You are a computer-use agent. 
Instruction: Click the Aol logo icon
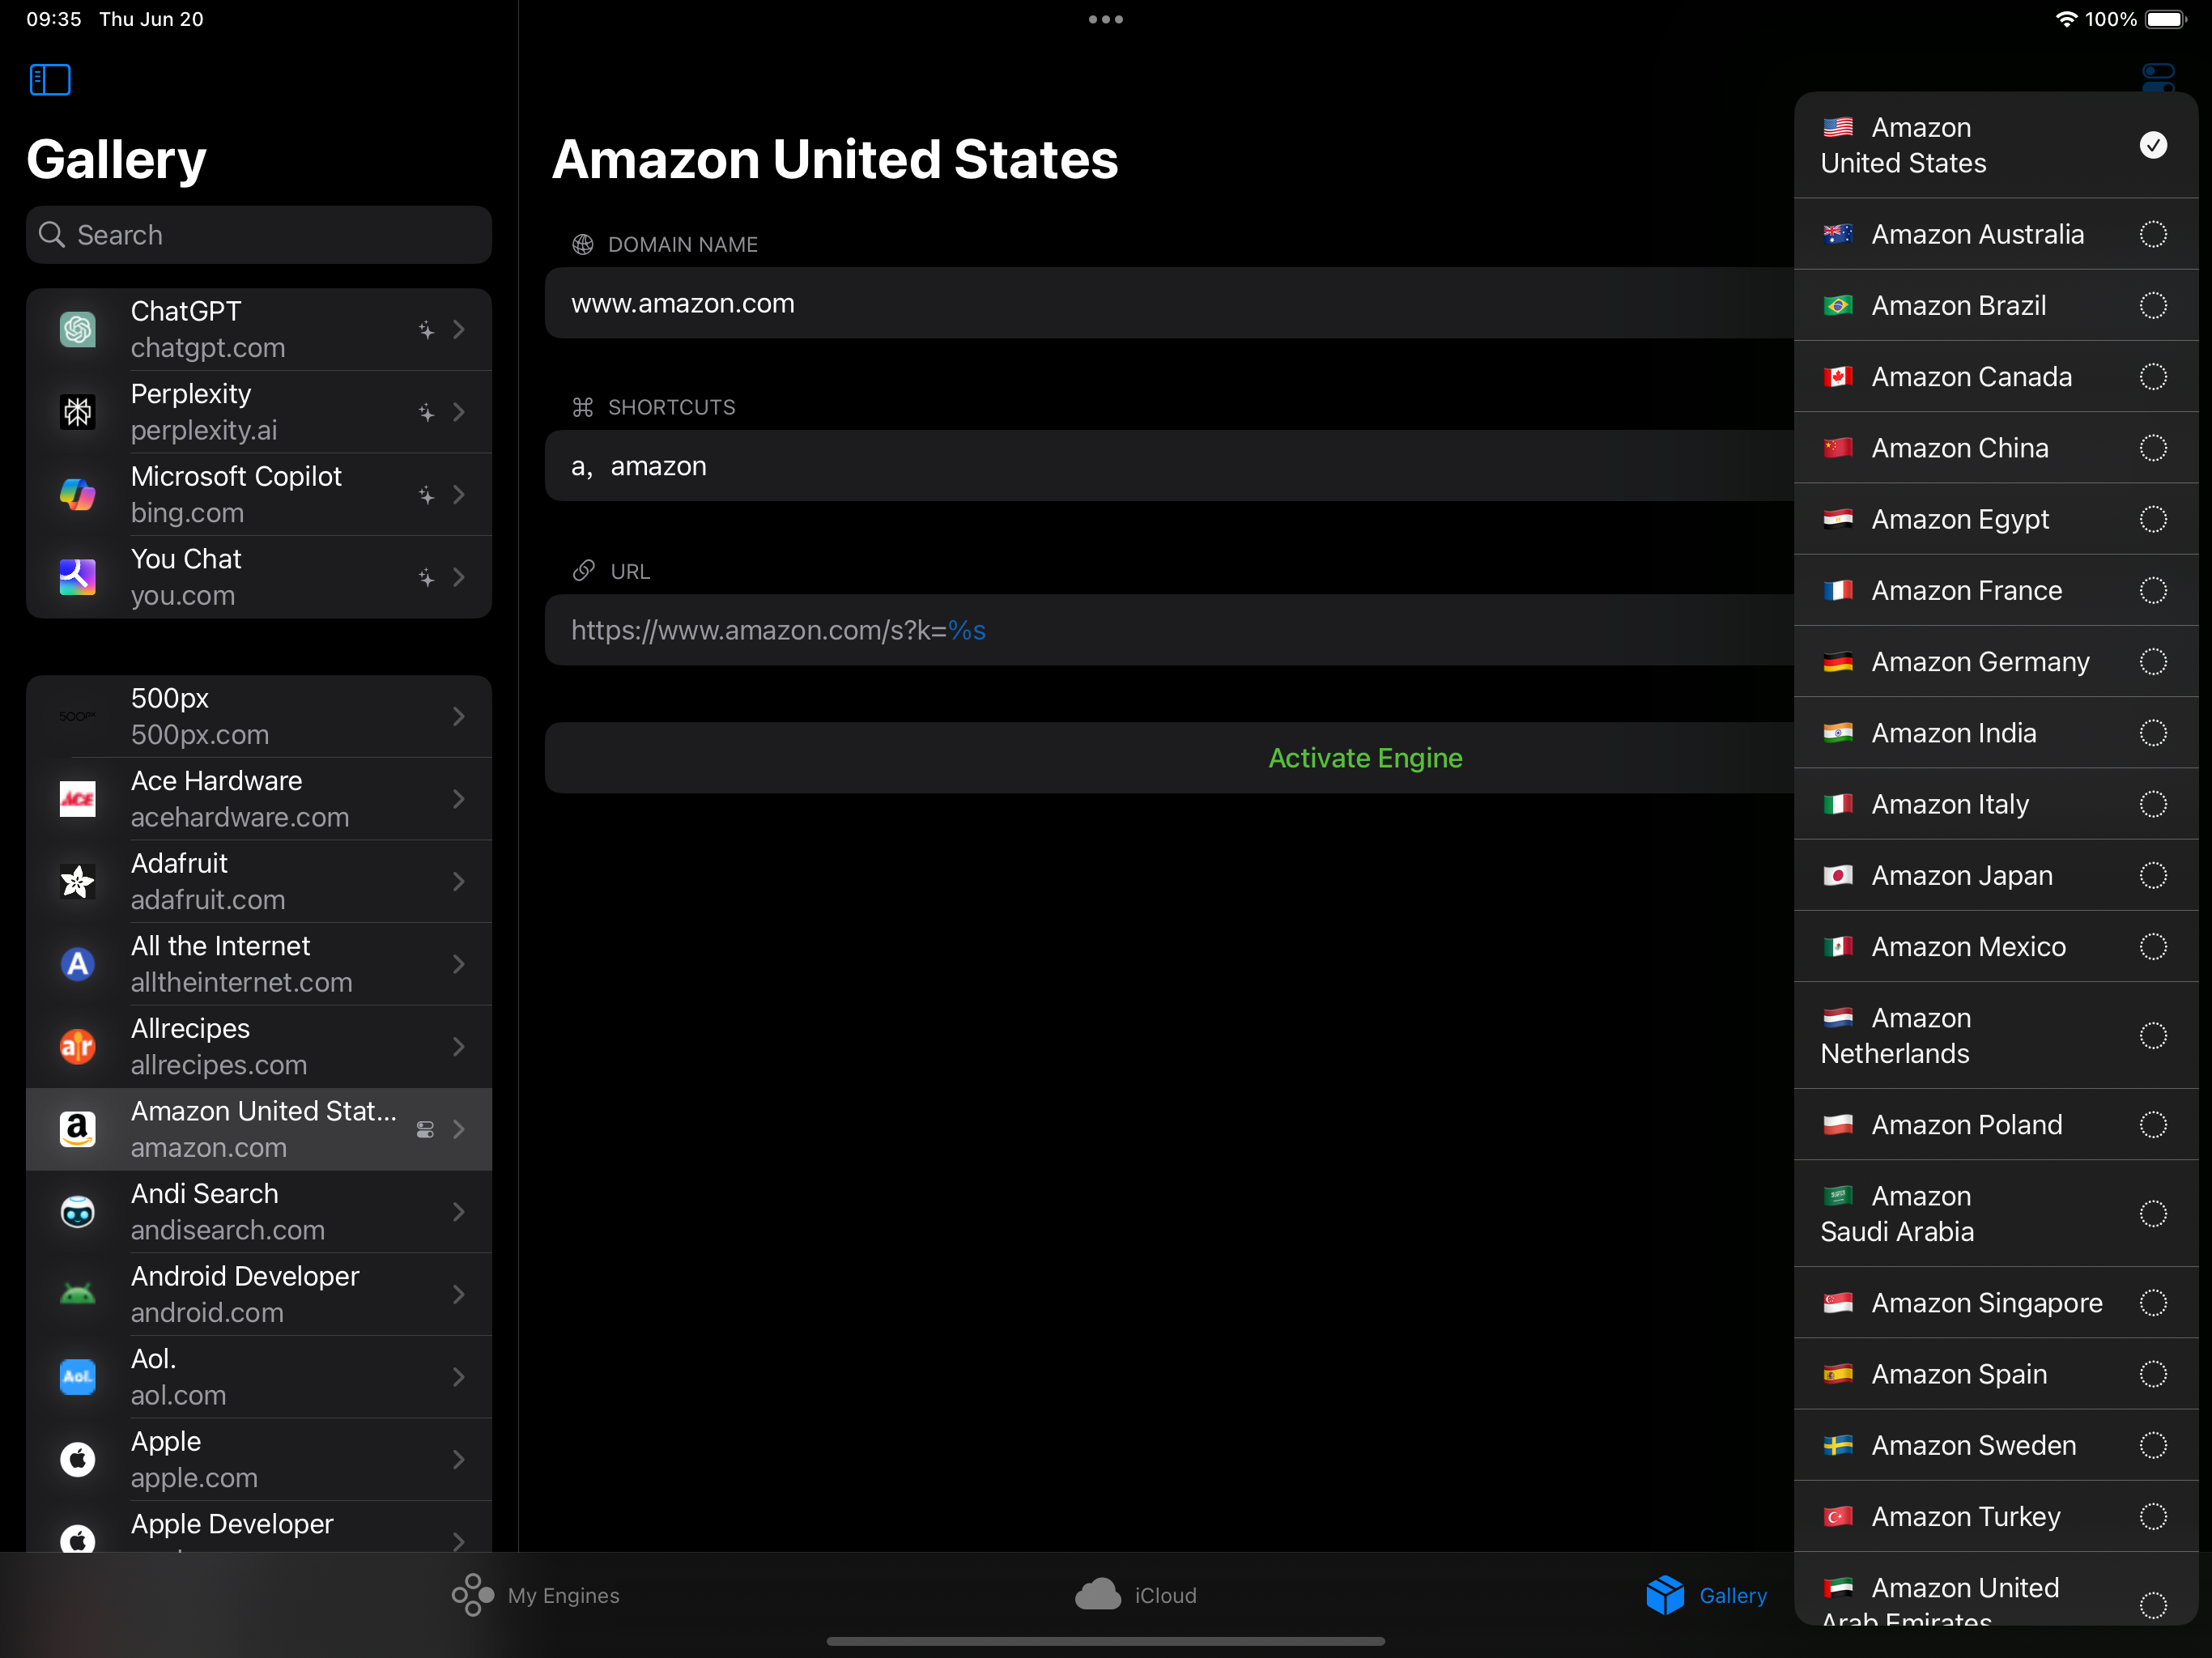(78, 1377)
